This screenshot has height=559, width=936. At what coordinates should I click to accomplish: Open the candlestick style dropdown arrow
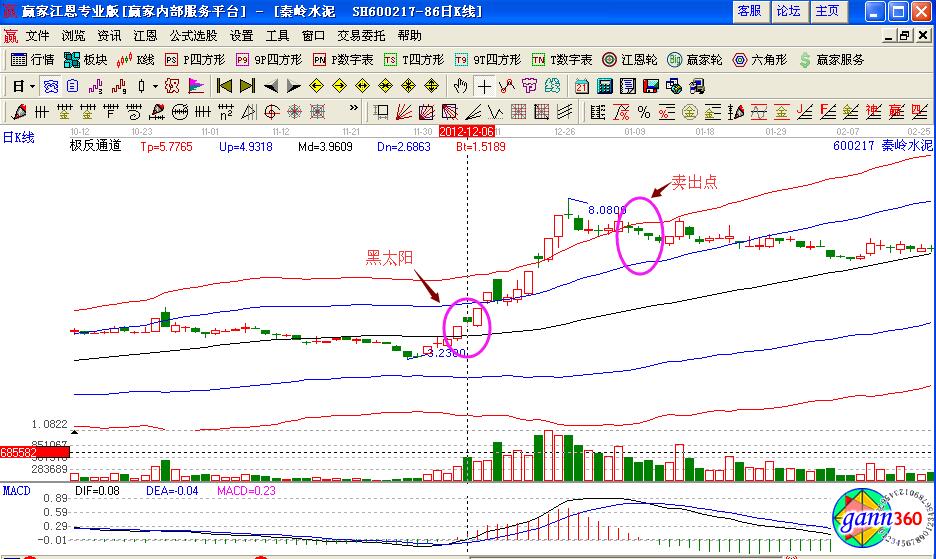click(x=154, y=86)
